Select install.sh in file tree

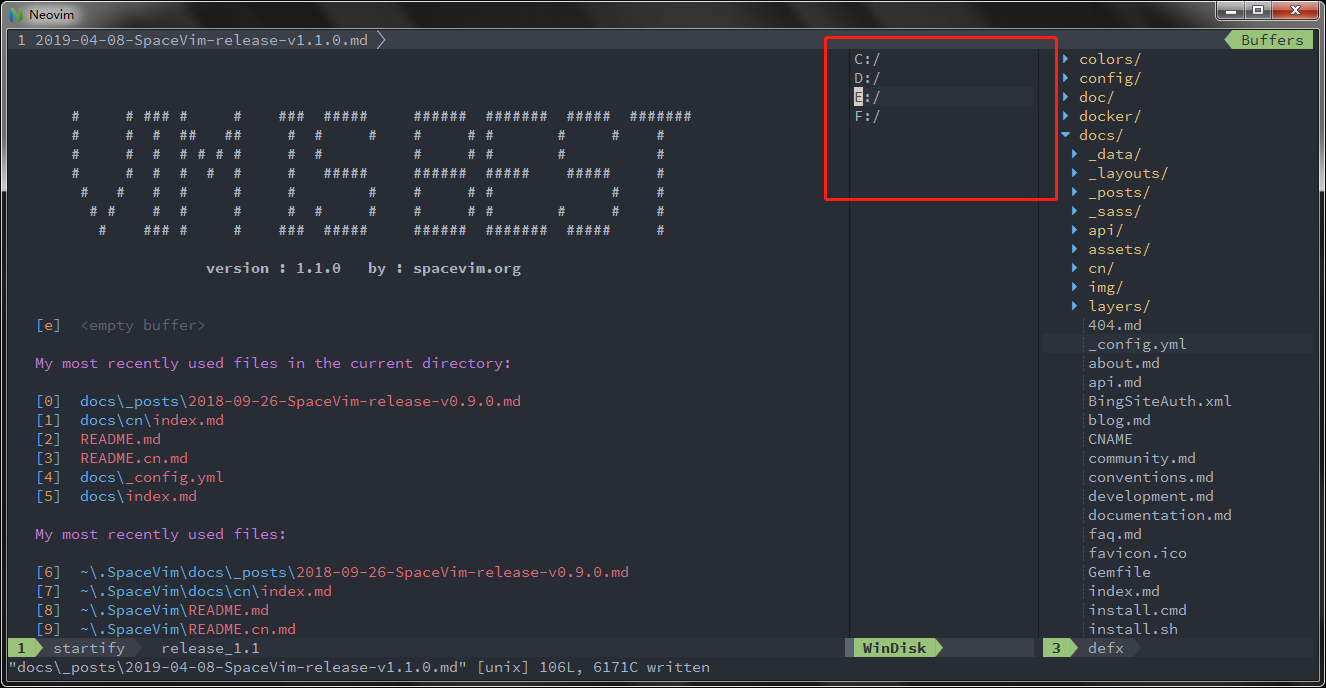[1133, 629]
